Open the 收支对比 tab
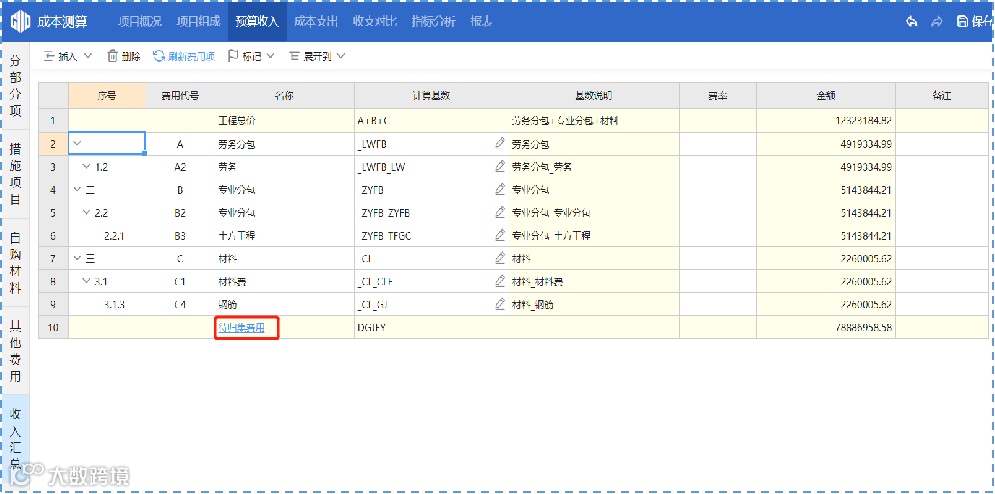This screenshot has width=995, height=494. tap(374, 22)
